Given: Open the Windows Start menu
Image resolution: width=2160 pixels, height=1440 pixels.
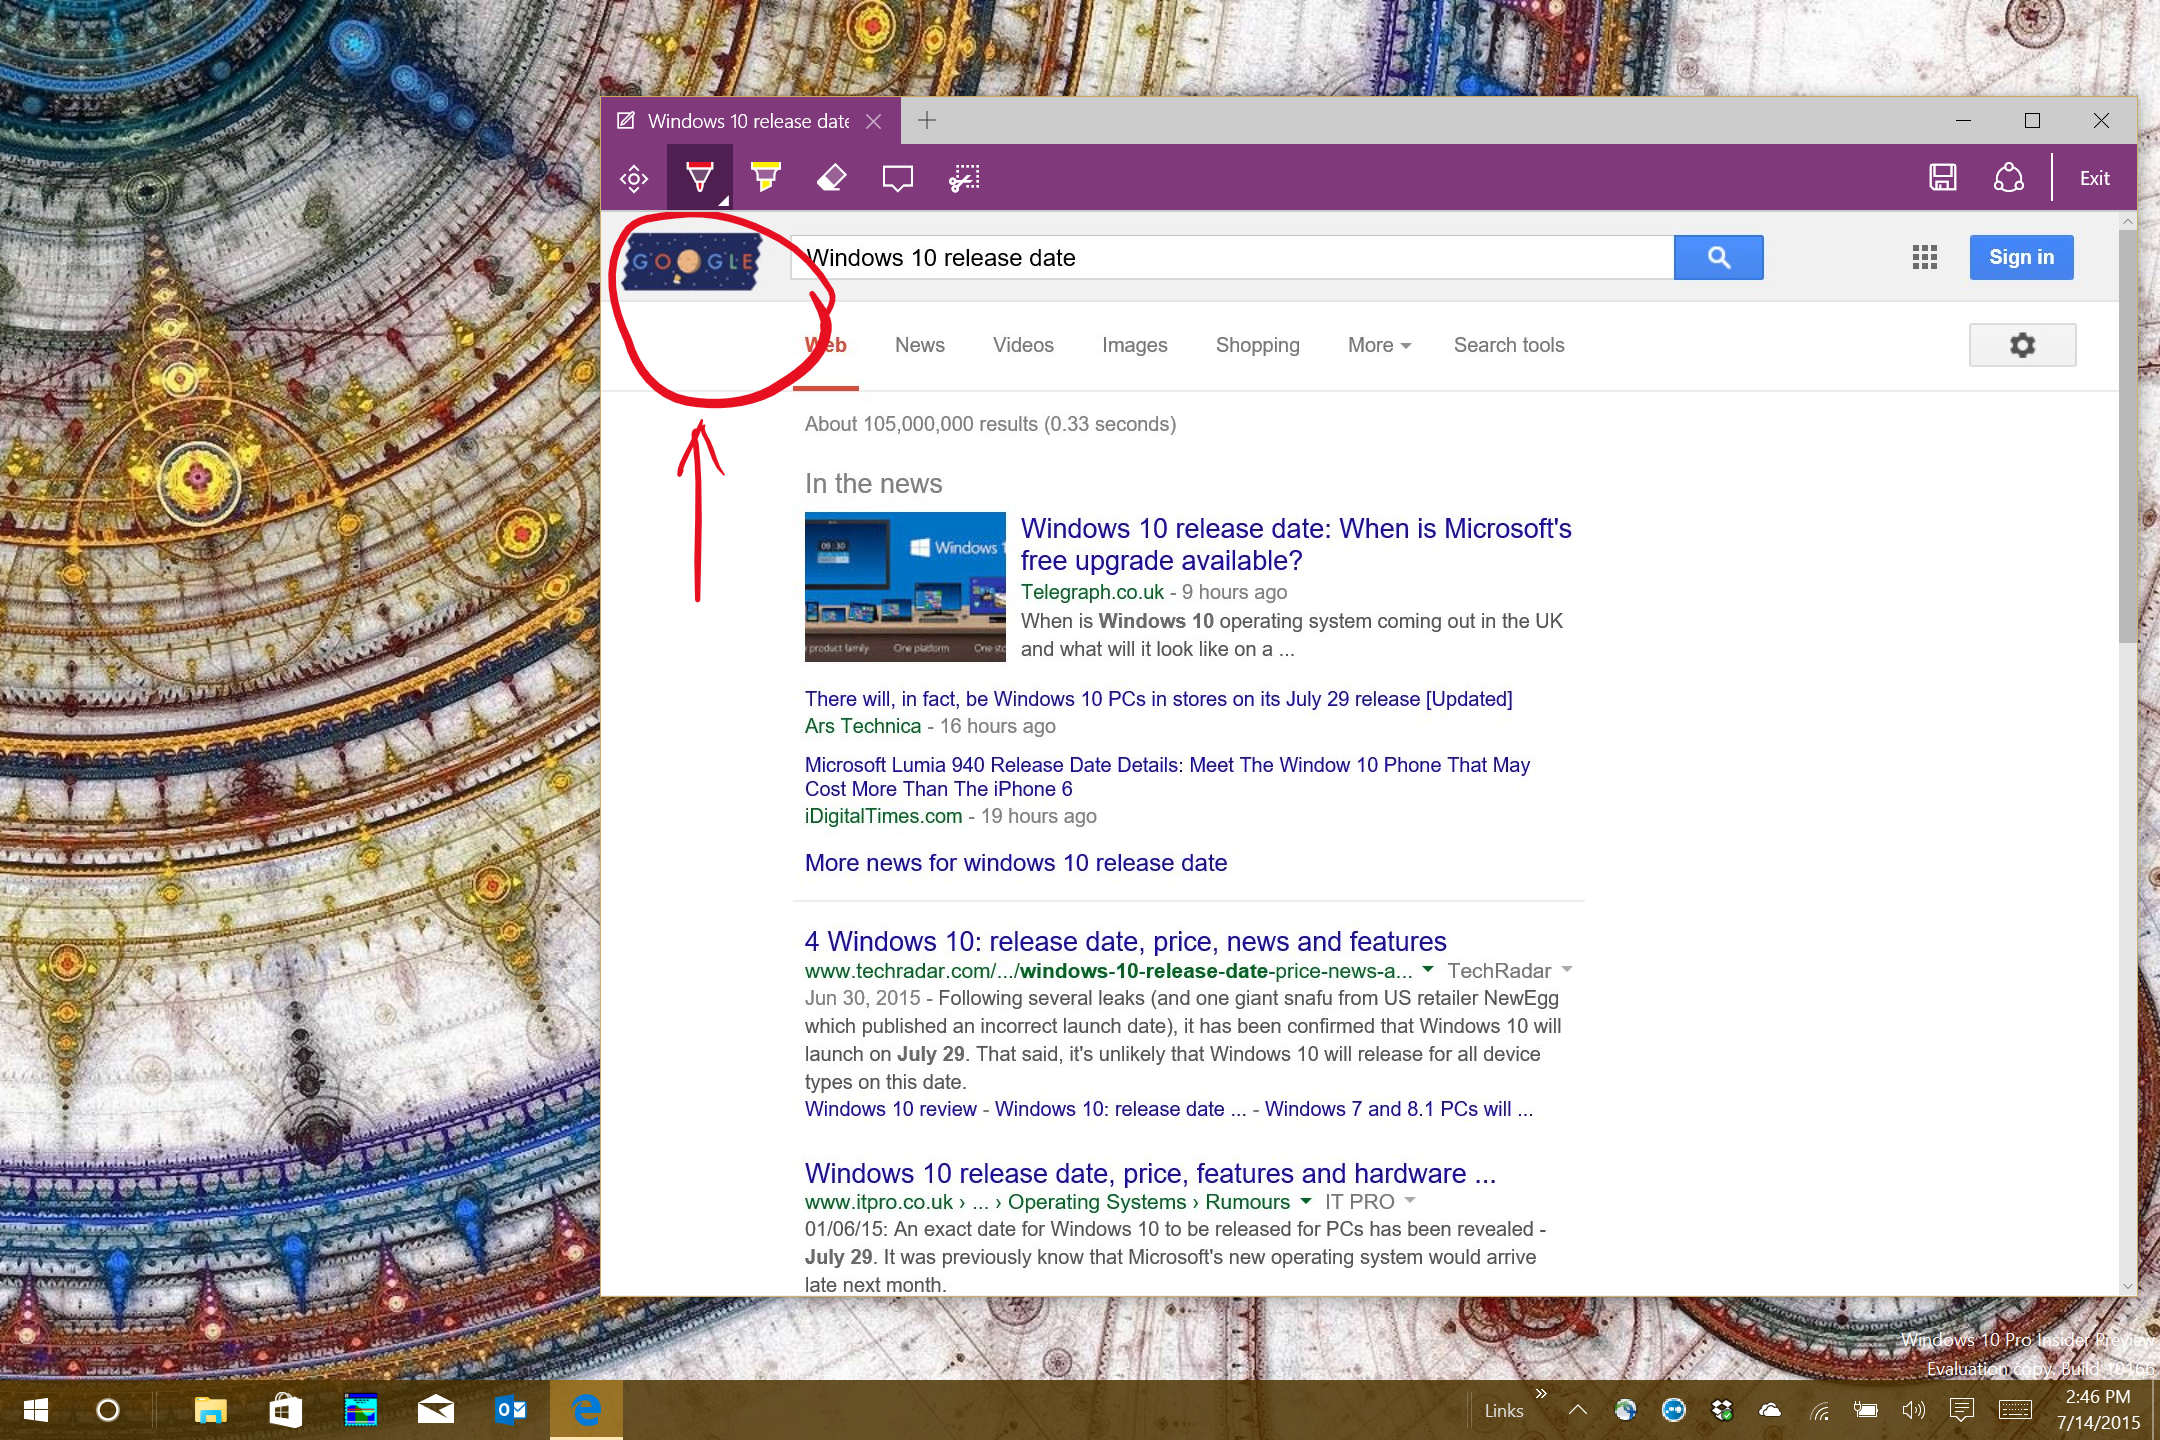Looking at the screenshot, I should point(36,1410).
